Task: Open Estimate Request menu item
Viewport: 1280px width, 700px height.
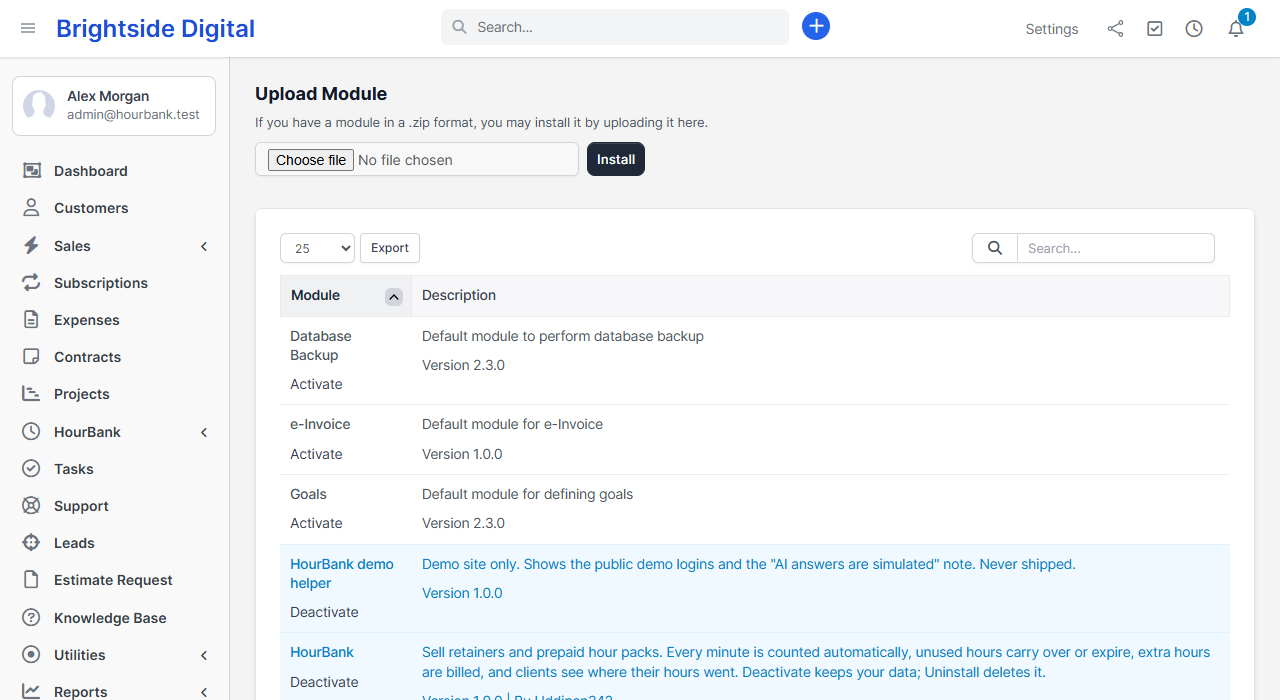Action: point(115,580)
